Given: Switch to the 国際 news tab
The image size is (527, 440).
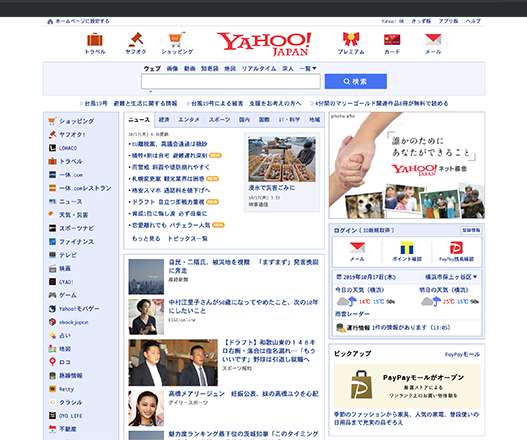Looking at the screenshot, I should (x=264, y=120).
